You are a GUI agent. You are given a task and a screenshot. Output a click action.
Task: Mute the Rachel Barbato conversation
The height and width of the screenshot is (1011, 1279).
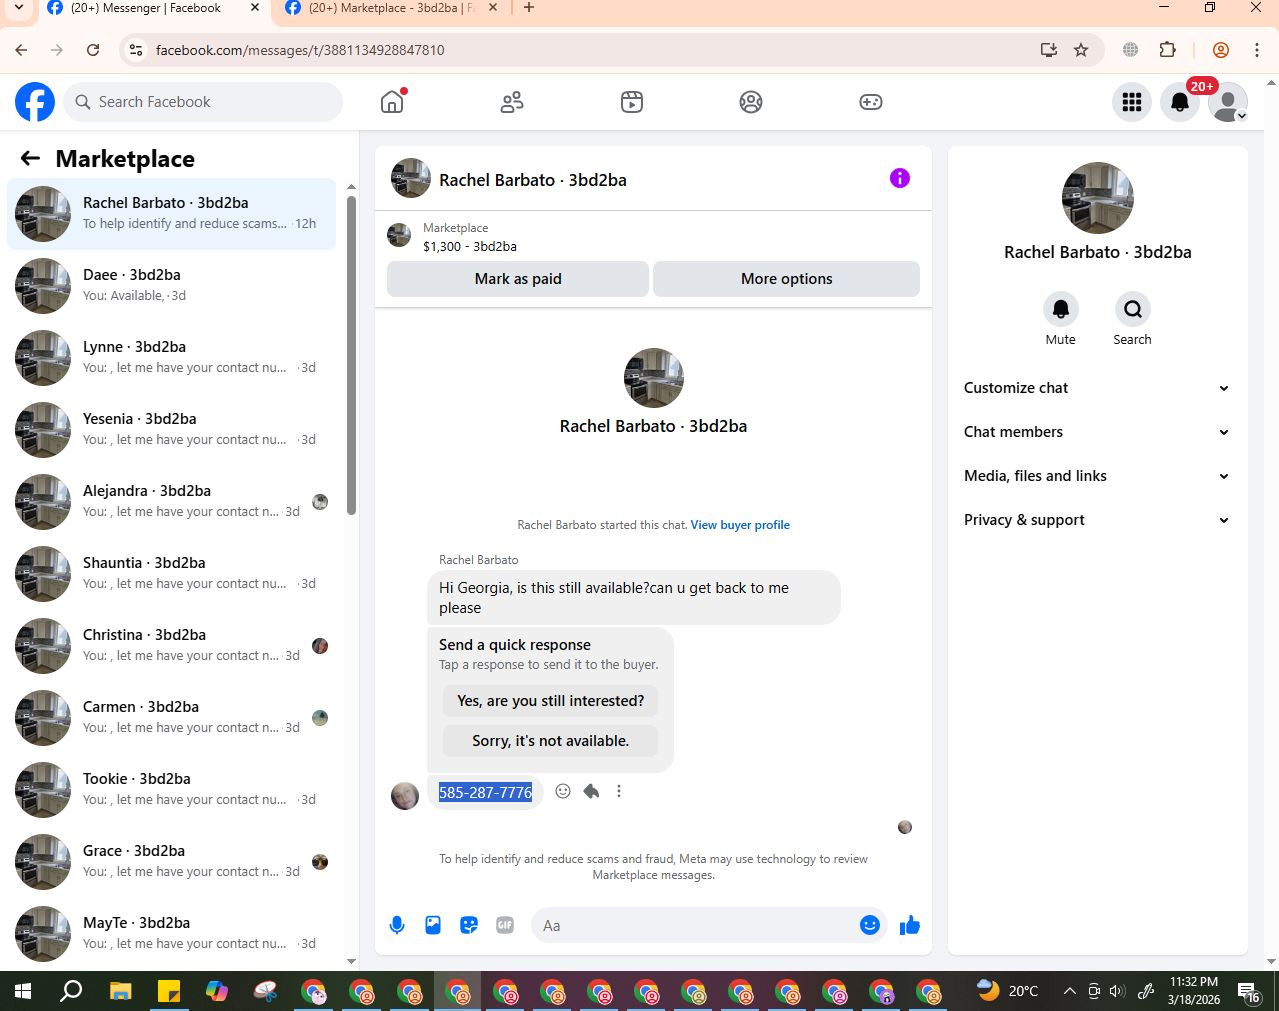point(1061,309)
